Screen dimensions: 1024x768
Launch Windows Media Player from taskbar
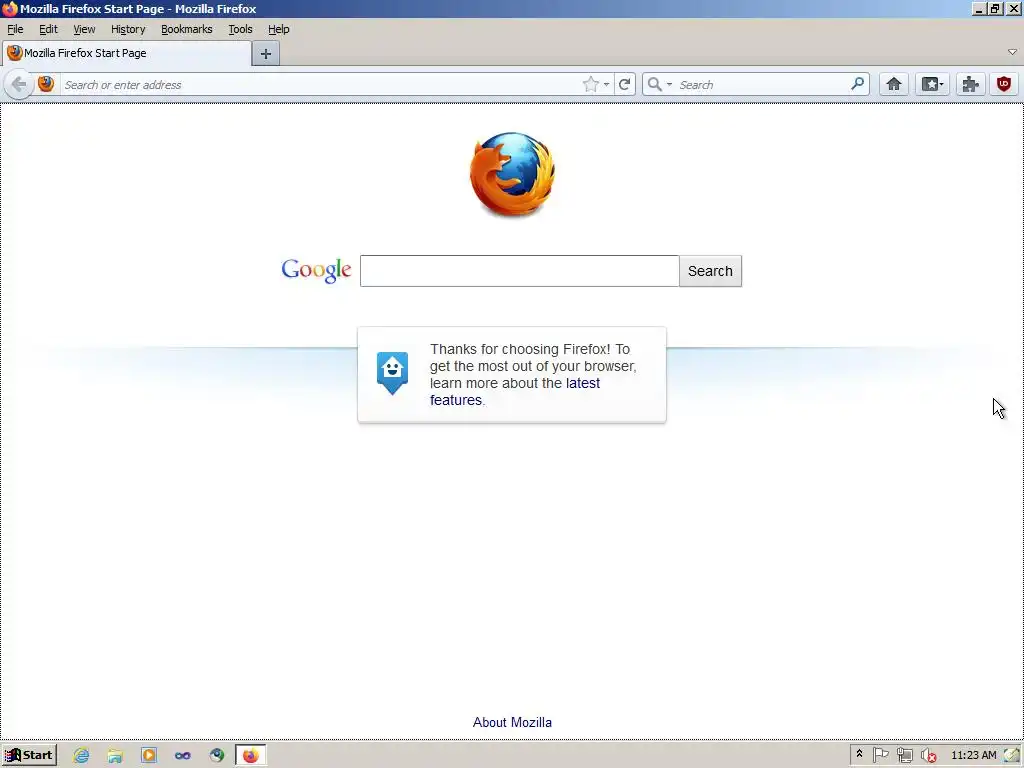click(149, 756)
